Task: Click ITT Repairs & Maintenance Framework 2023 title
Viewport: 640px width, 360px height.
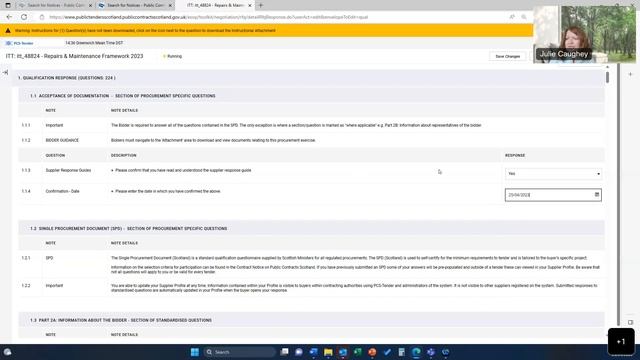Action: (x=74, y=56)
